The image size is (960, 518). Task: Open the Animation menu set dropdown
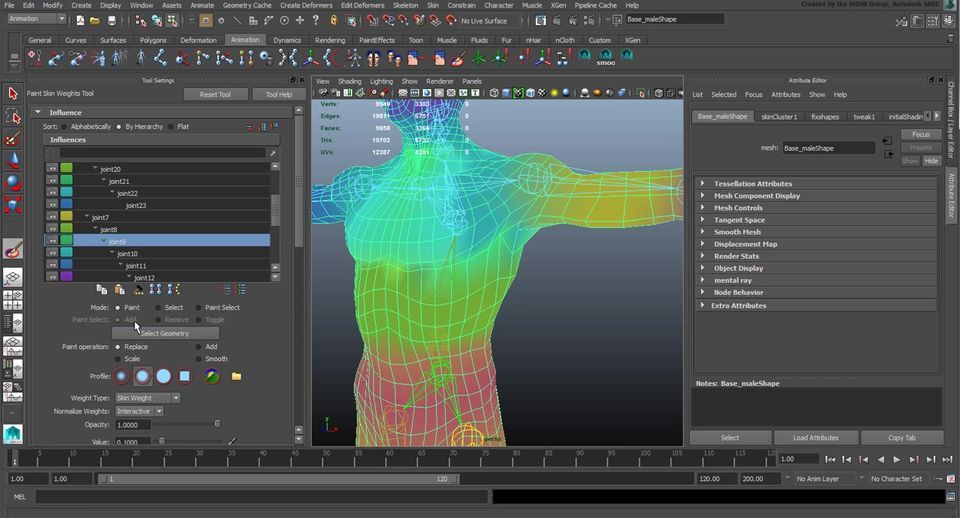pyautogui.click(x=37, y=19)
